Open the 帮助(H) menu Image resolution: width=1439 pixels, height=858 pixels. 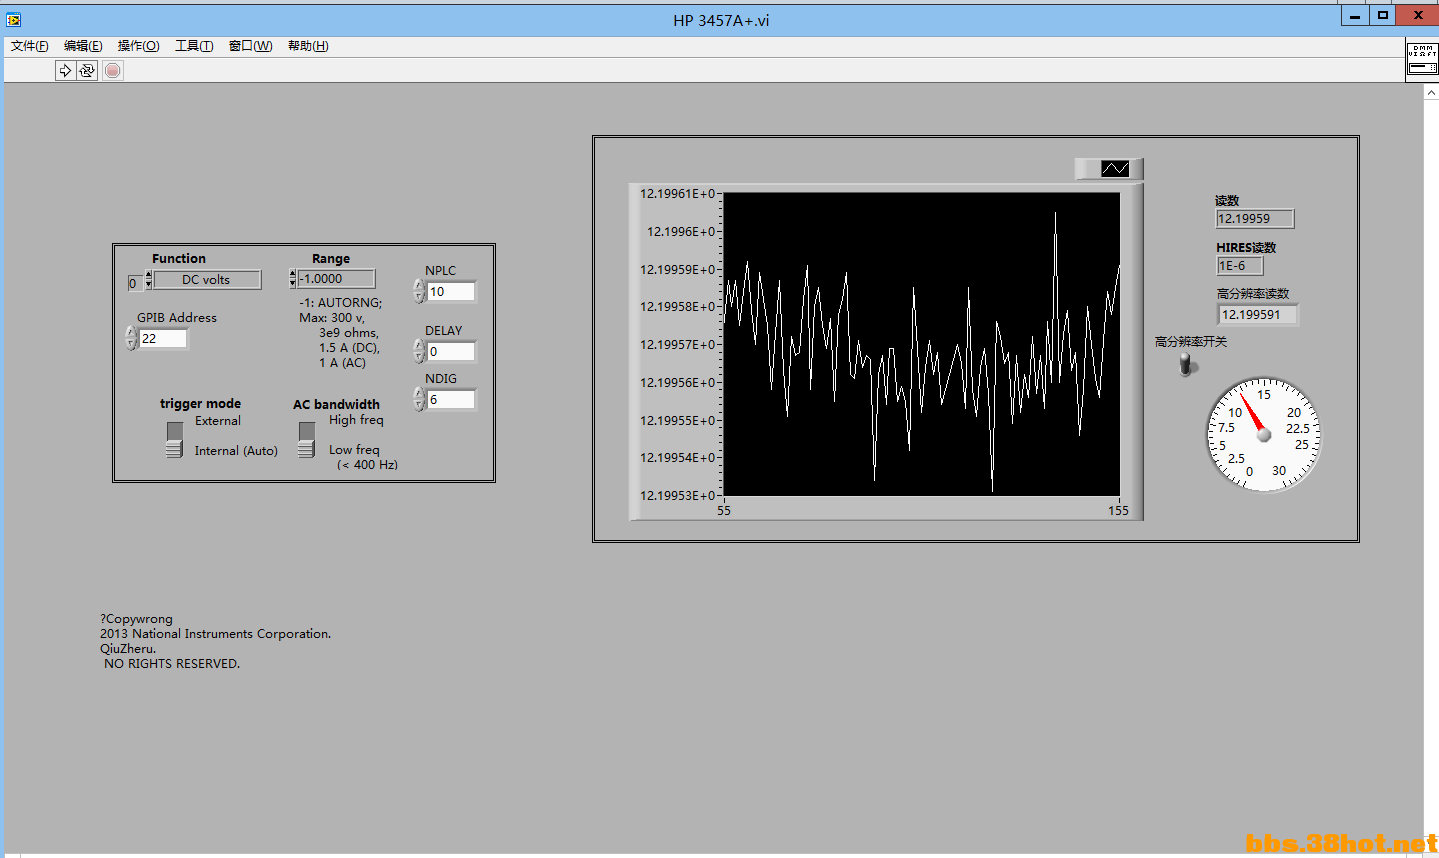pyautogui.click(x=308, y=46)
